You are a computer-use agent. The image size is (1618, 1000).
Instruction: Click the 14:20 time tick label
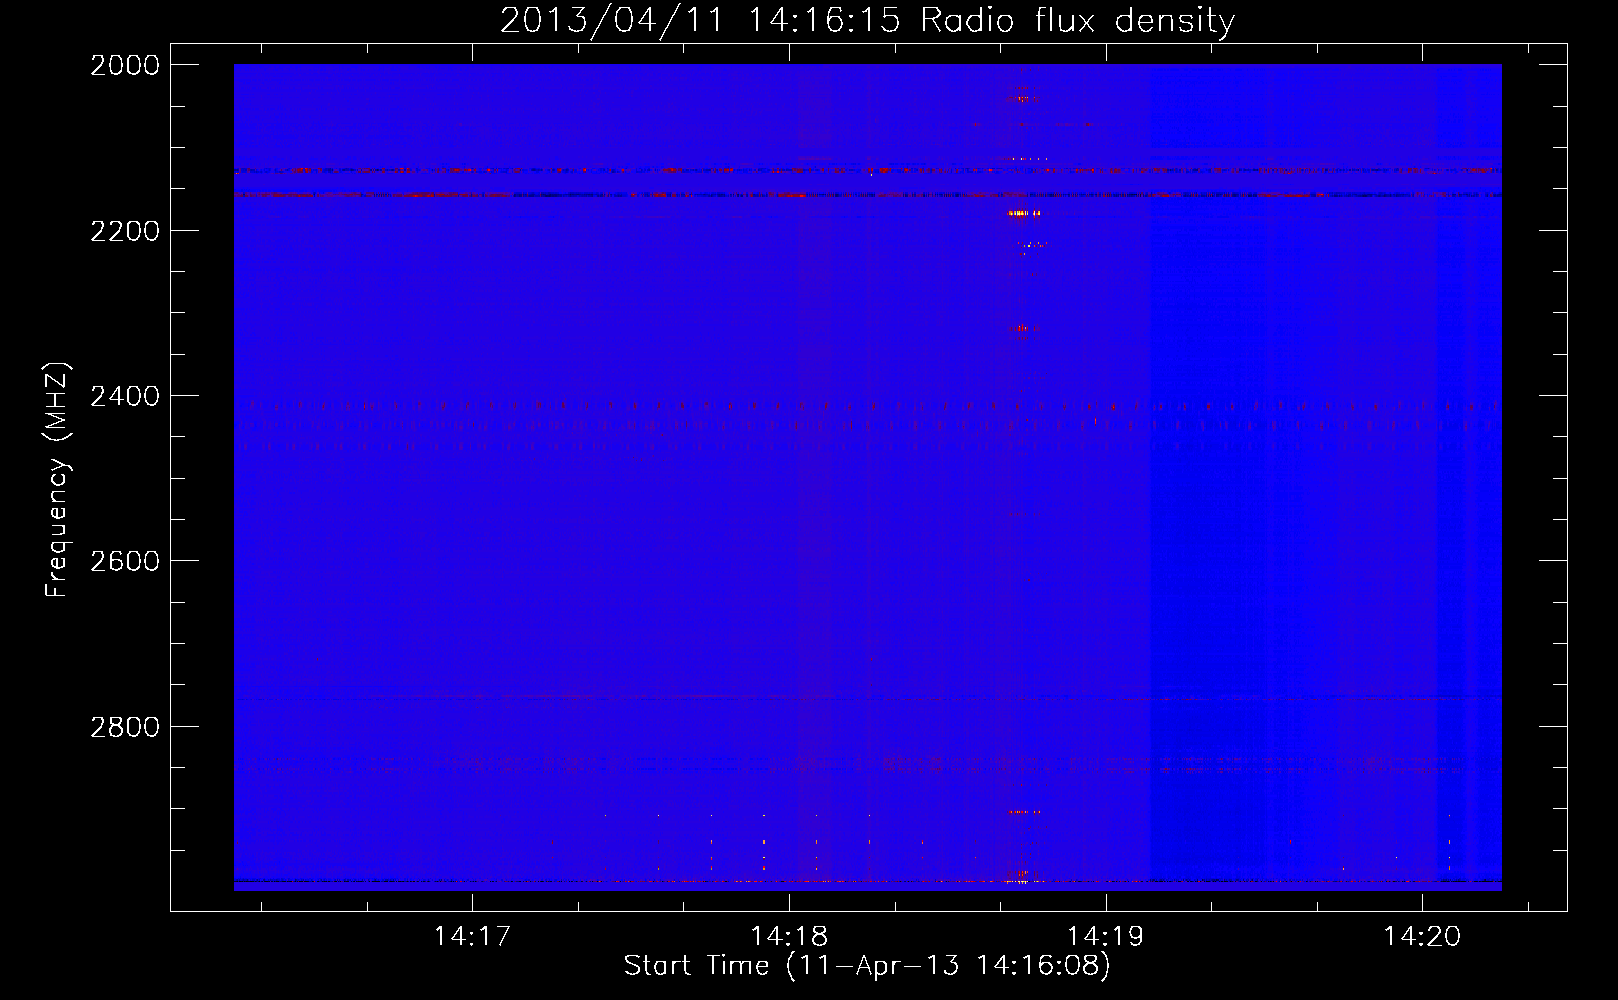coord(1422,937)
